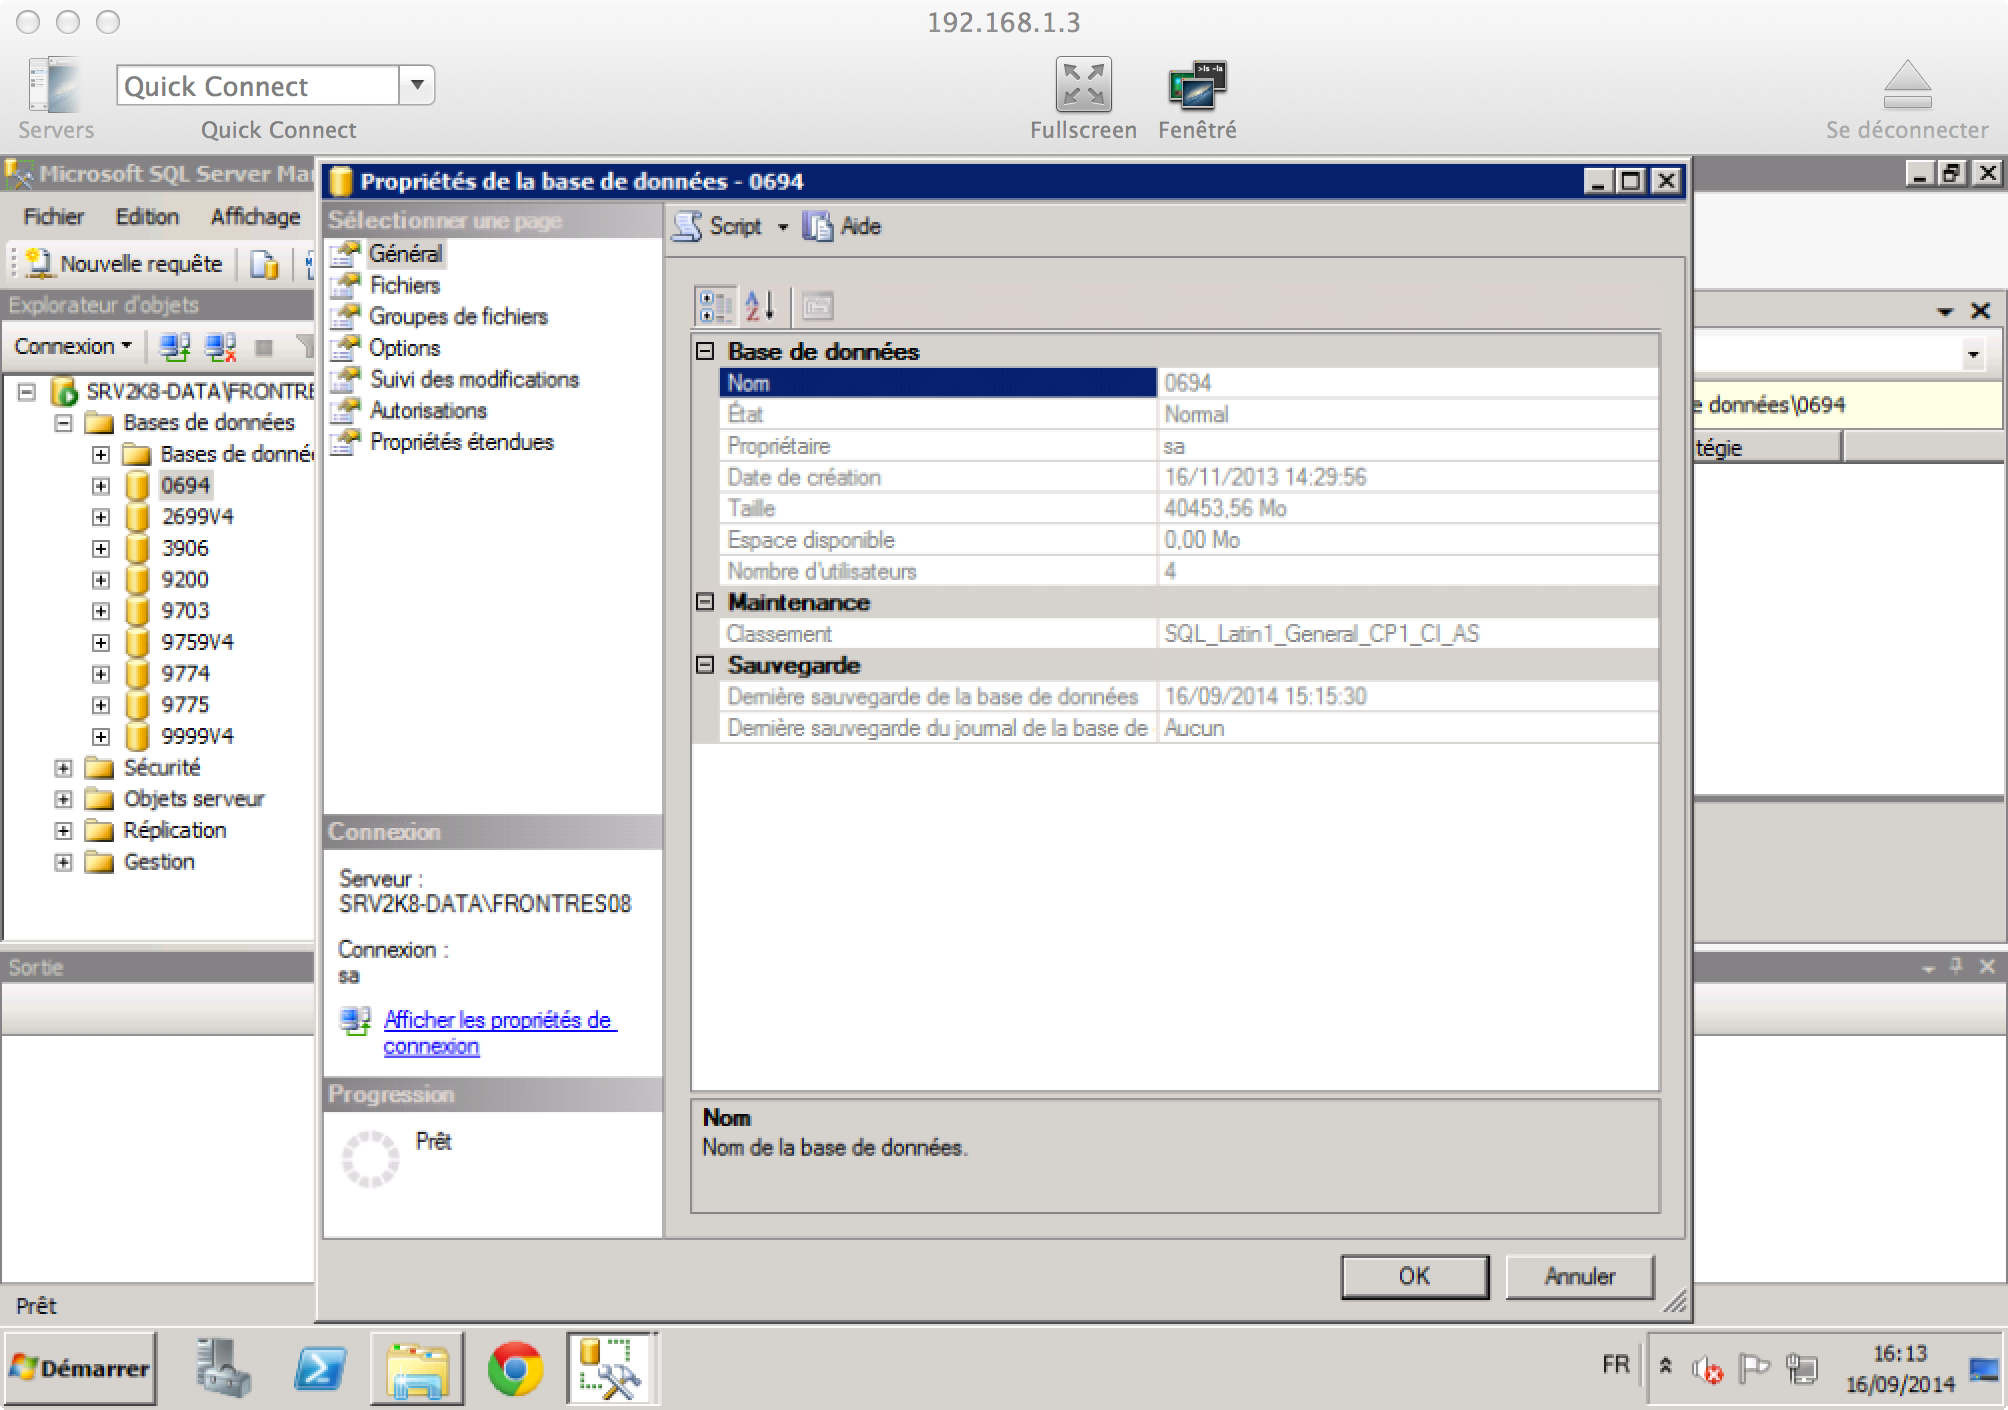
Task: Collapse the Bases de données folder
Action: 64,423
